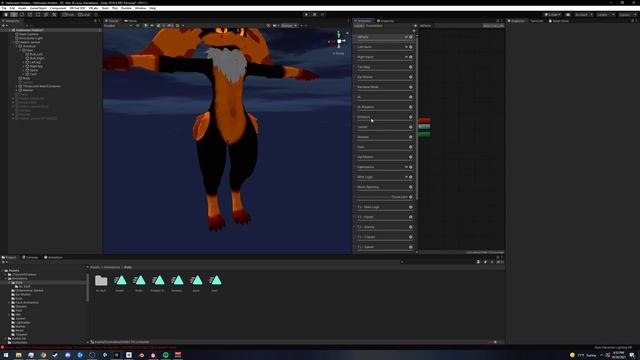Click the scene orientation gizmo
Viewport: 640px width, 360px height.
(339, 41)
